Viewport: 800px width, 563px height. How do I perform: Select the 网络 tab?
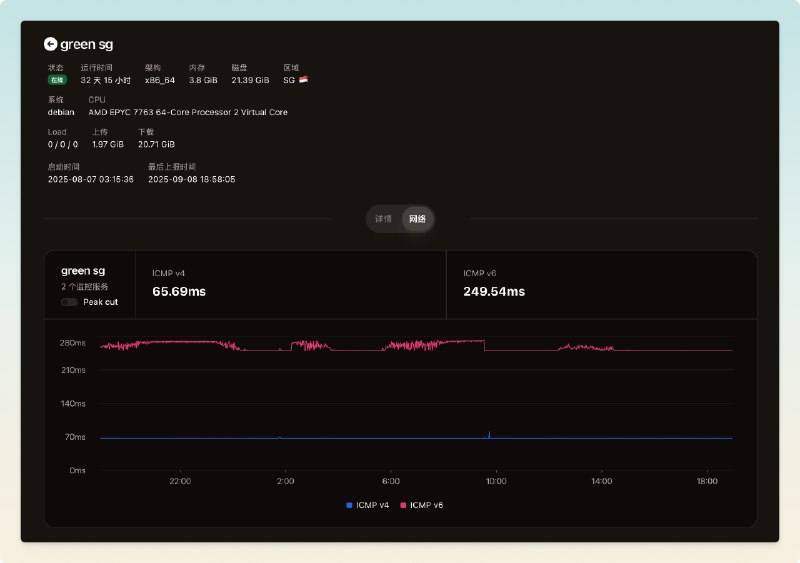pos(417,218)
